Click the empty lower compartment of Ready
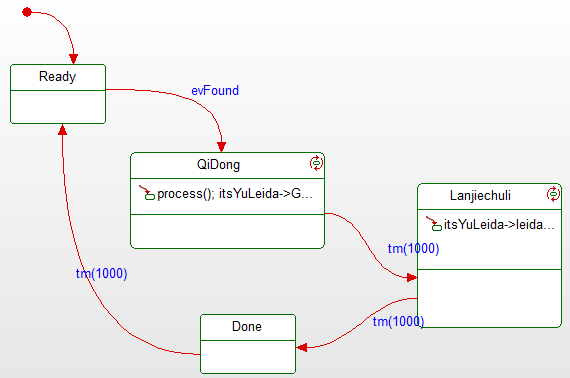The width and height of the screenshot is (570, 378). 58,107
